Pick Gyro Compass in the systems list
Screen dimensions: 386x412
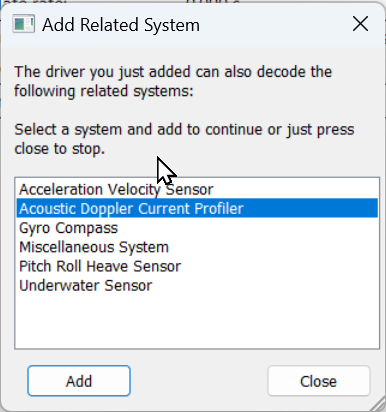point(197,228)
